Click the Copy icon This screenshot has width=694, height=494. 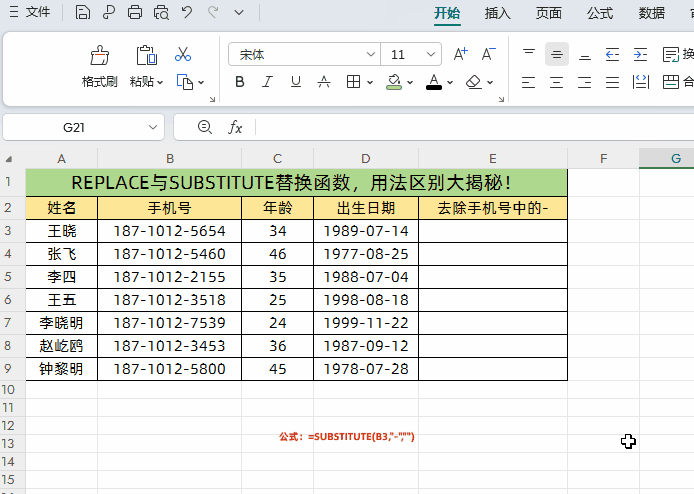(x=185, y=82)
